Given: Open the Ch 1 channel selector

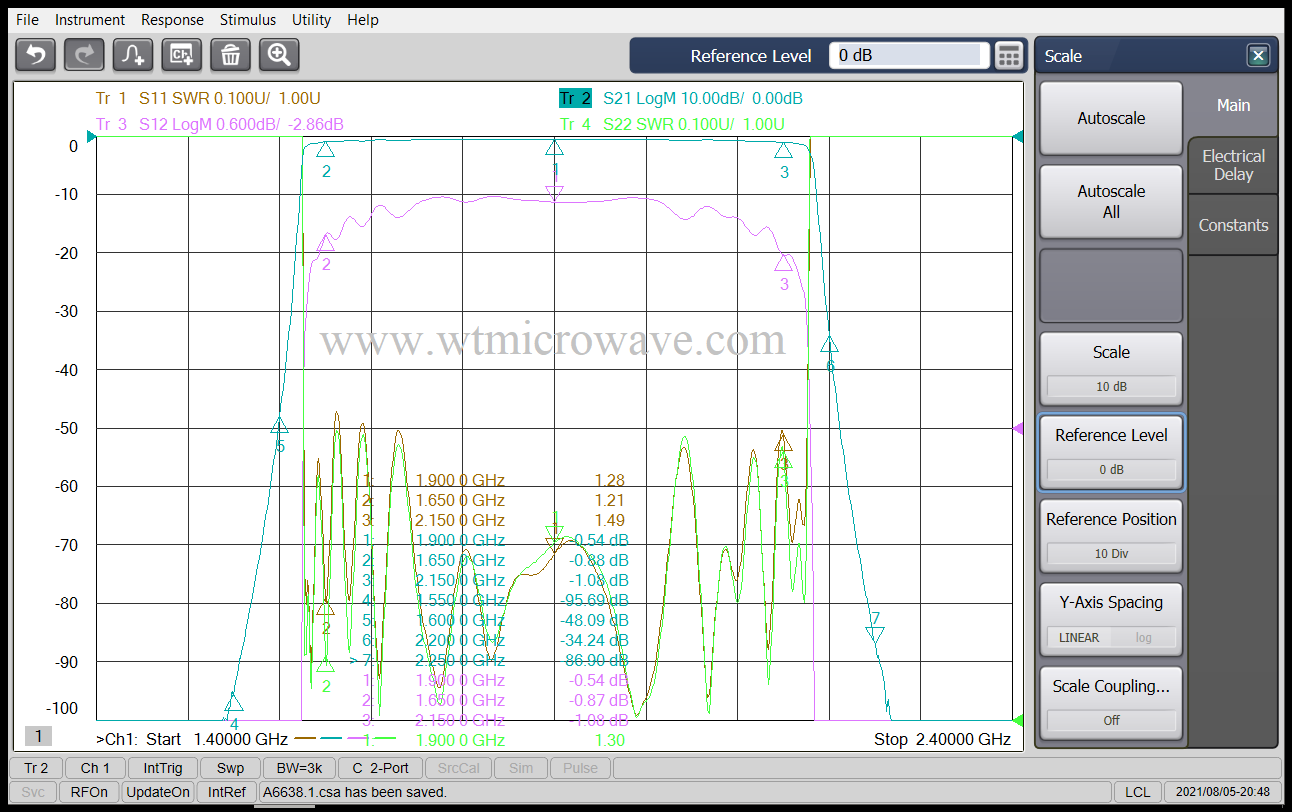Looking at the screenshot, I should coord(94,768).
